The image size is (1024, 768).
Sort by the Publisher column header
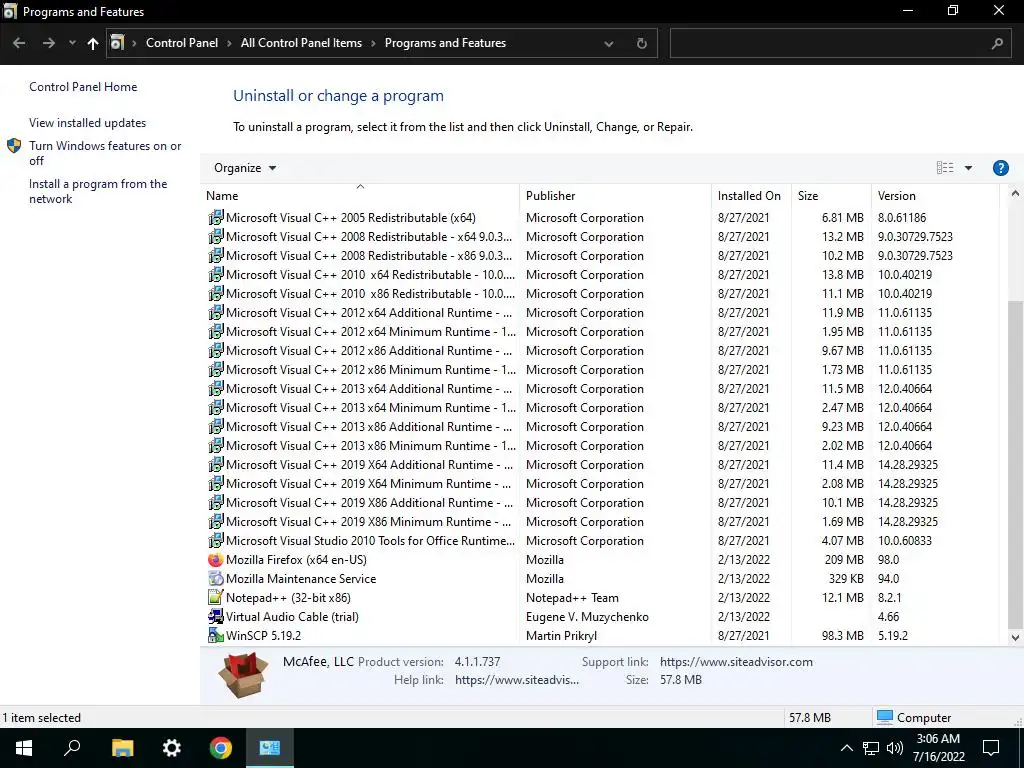(615, 196)
